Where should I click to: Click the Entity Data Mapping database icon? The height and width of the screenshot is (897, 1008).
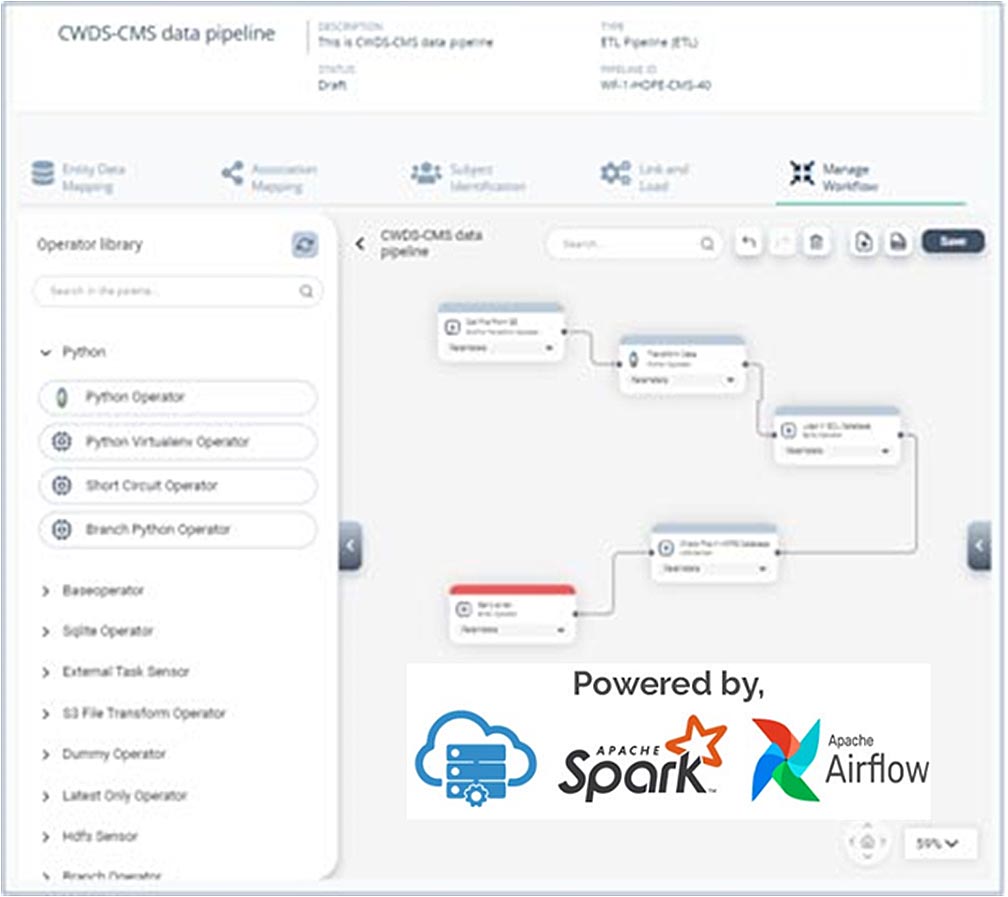pyautogui.click(x=43, y=174)
